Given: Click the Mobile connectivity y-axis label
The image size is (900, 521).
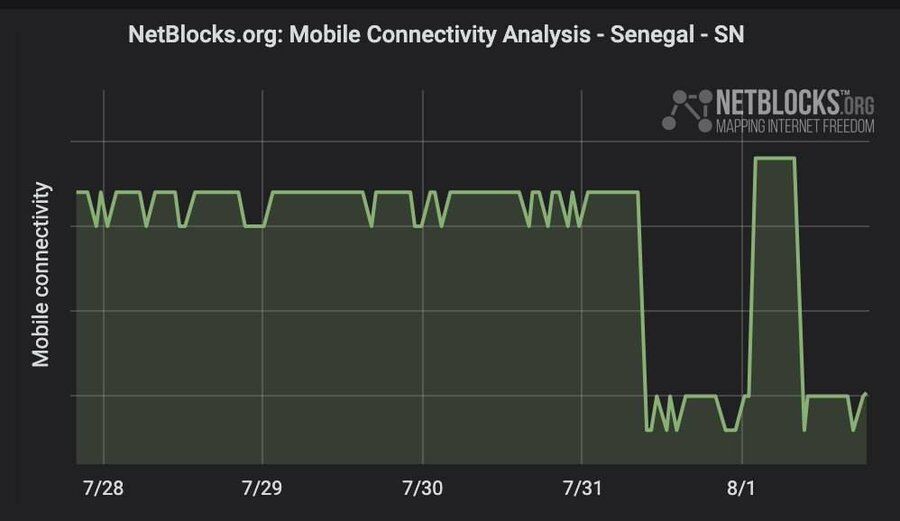Looking at the screenshot, I should click(42, 274).
